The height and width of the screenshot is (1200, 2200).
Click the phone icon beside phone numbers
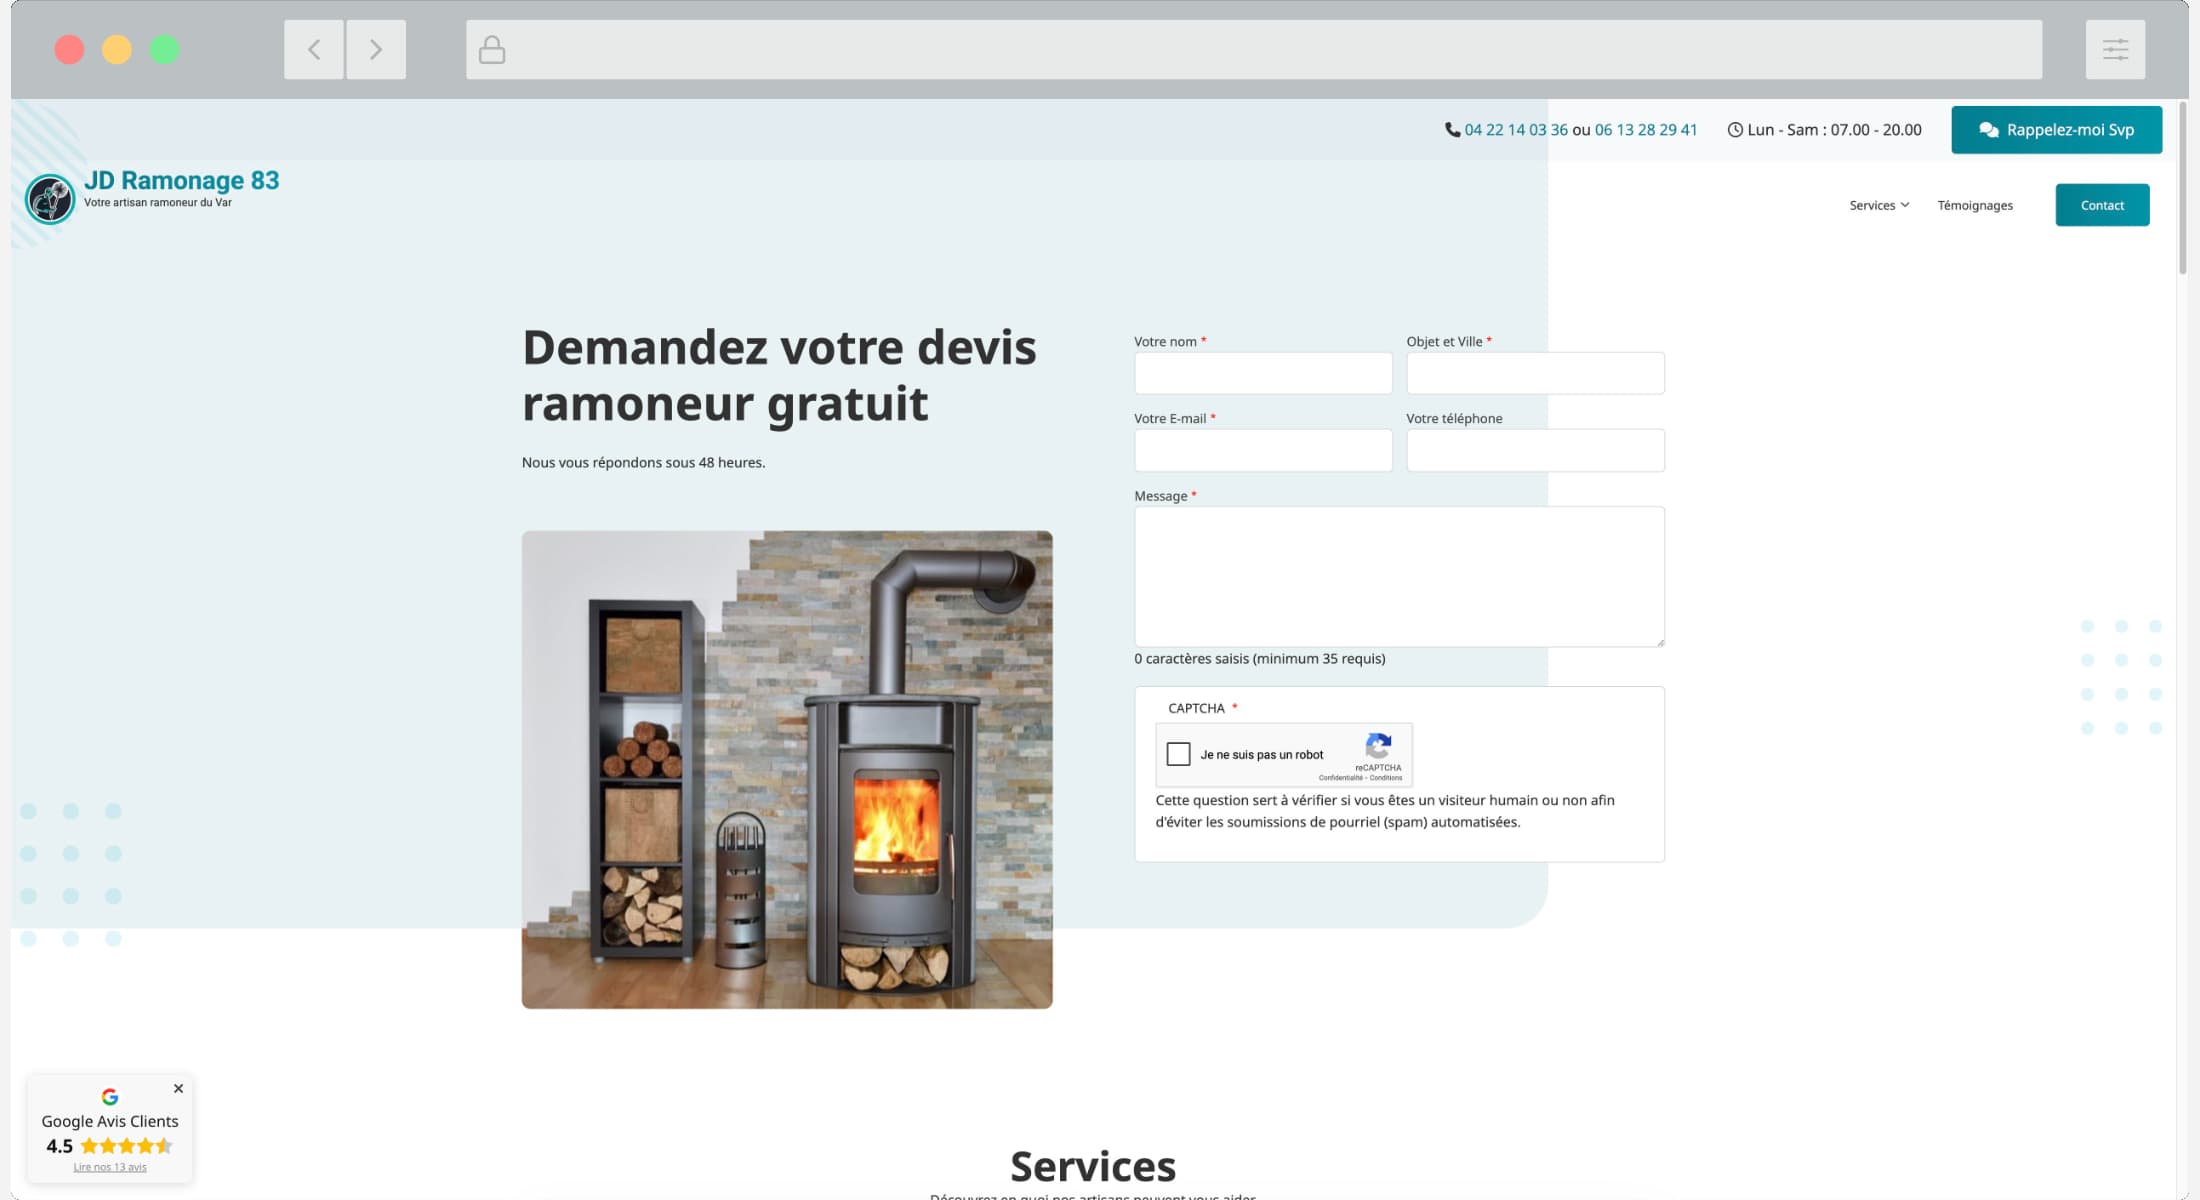[x=1452, y=130]
